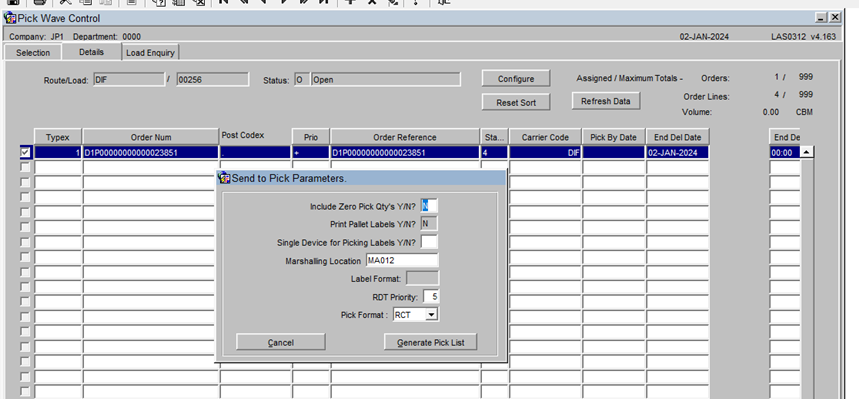The height and width of the screenshot is (399, 859).
Task: Click the Sta... column header
Action: 494,137
